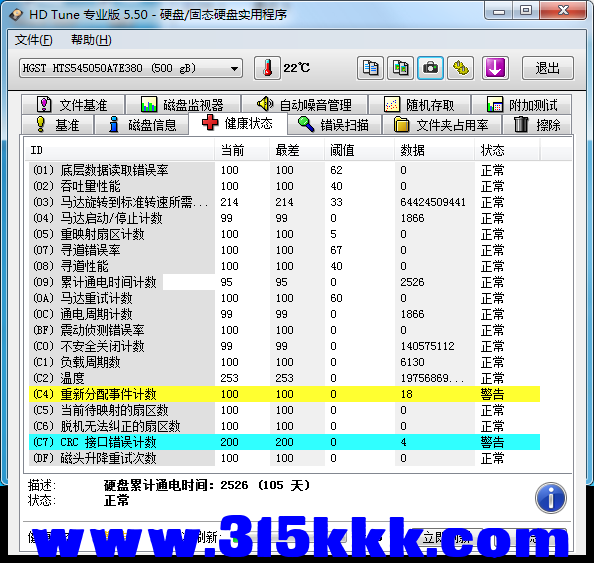This screenshot has width=594, height=563.
Task: Switch to the 磁盘信息 tab
Action: [x=142, y=125]
